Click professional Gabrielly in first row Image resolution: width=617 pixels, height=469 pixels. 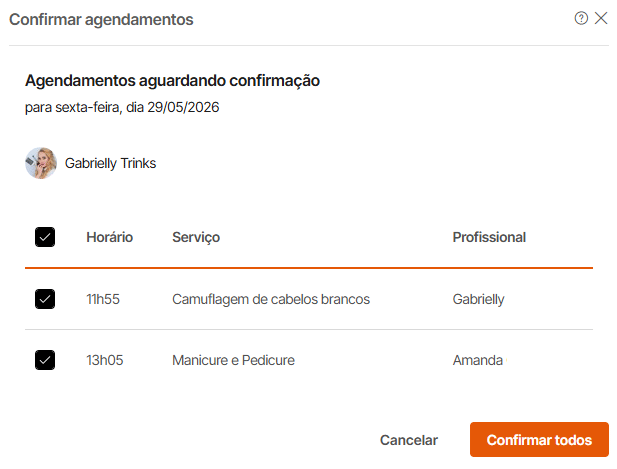click(x=478, y=299)
